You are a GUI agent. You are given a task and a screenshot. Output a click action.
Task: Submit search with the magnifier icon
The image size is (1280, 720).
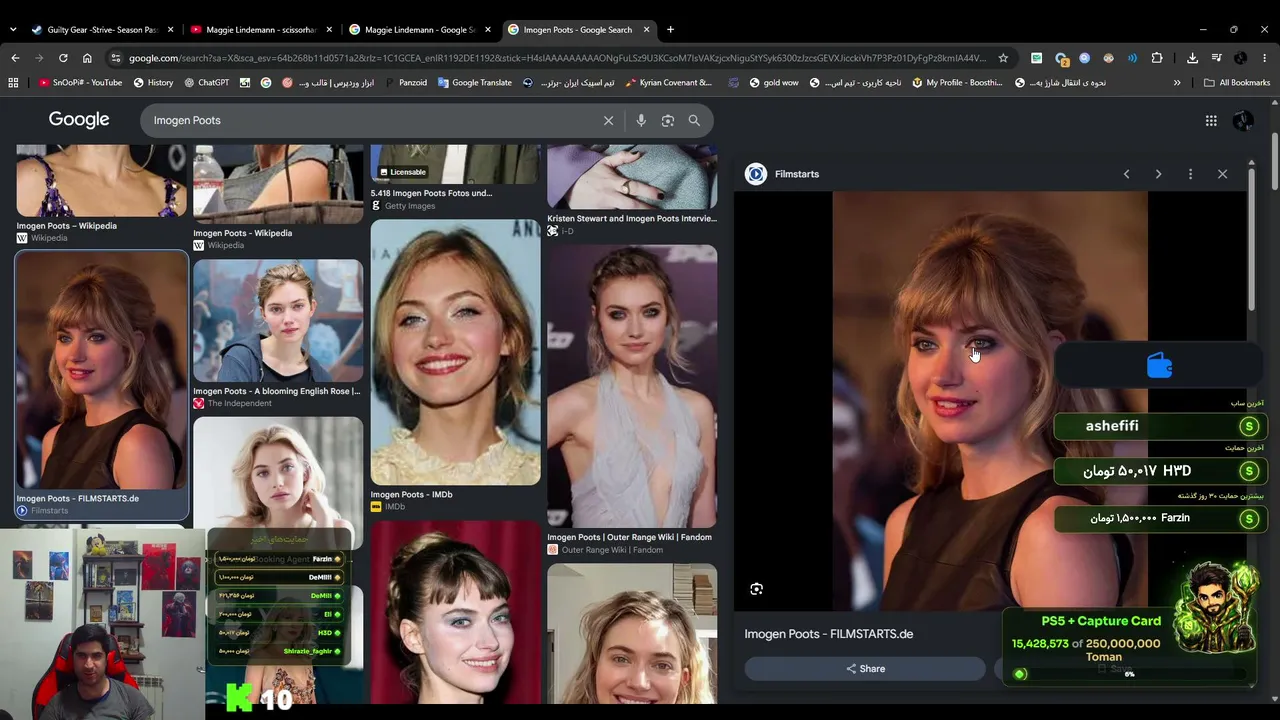[694, 120]
